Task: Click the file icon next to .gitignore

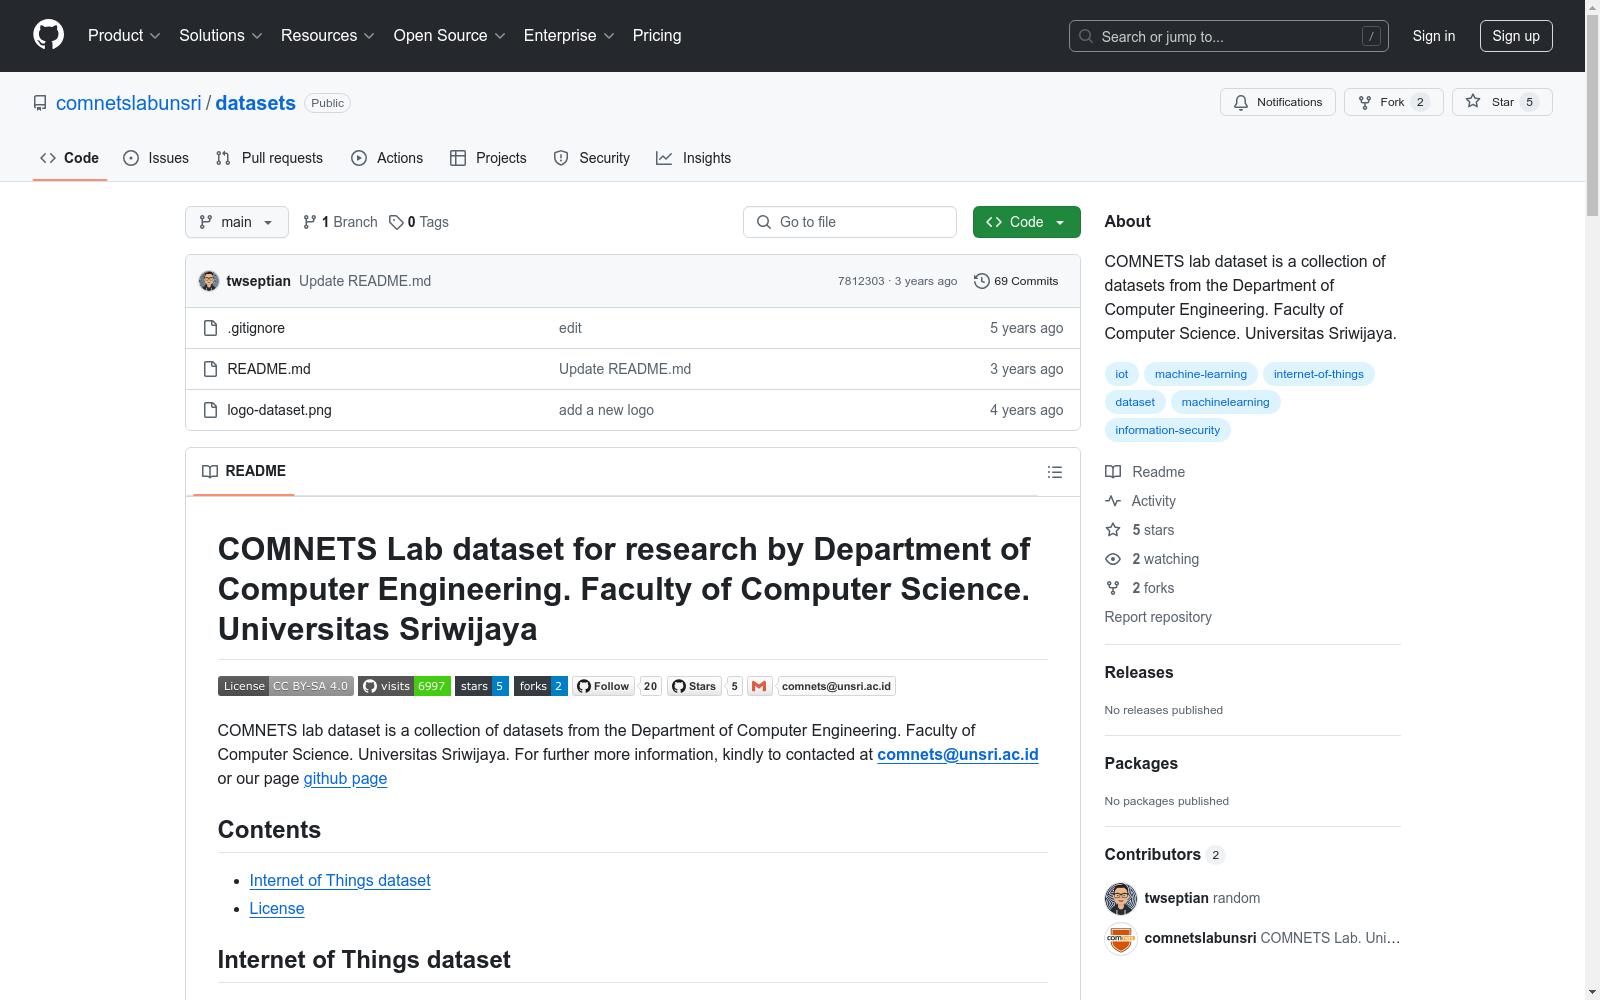Action: coord(210,328)
